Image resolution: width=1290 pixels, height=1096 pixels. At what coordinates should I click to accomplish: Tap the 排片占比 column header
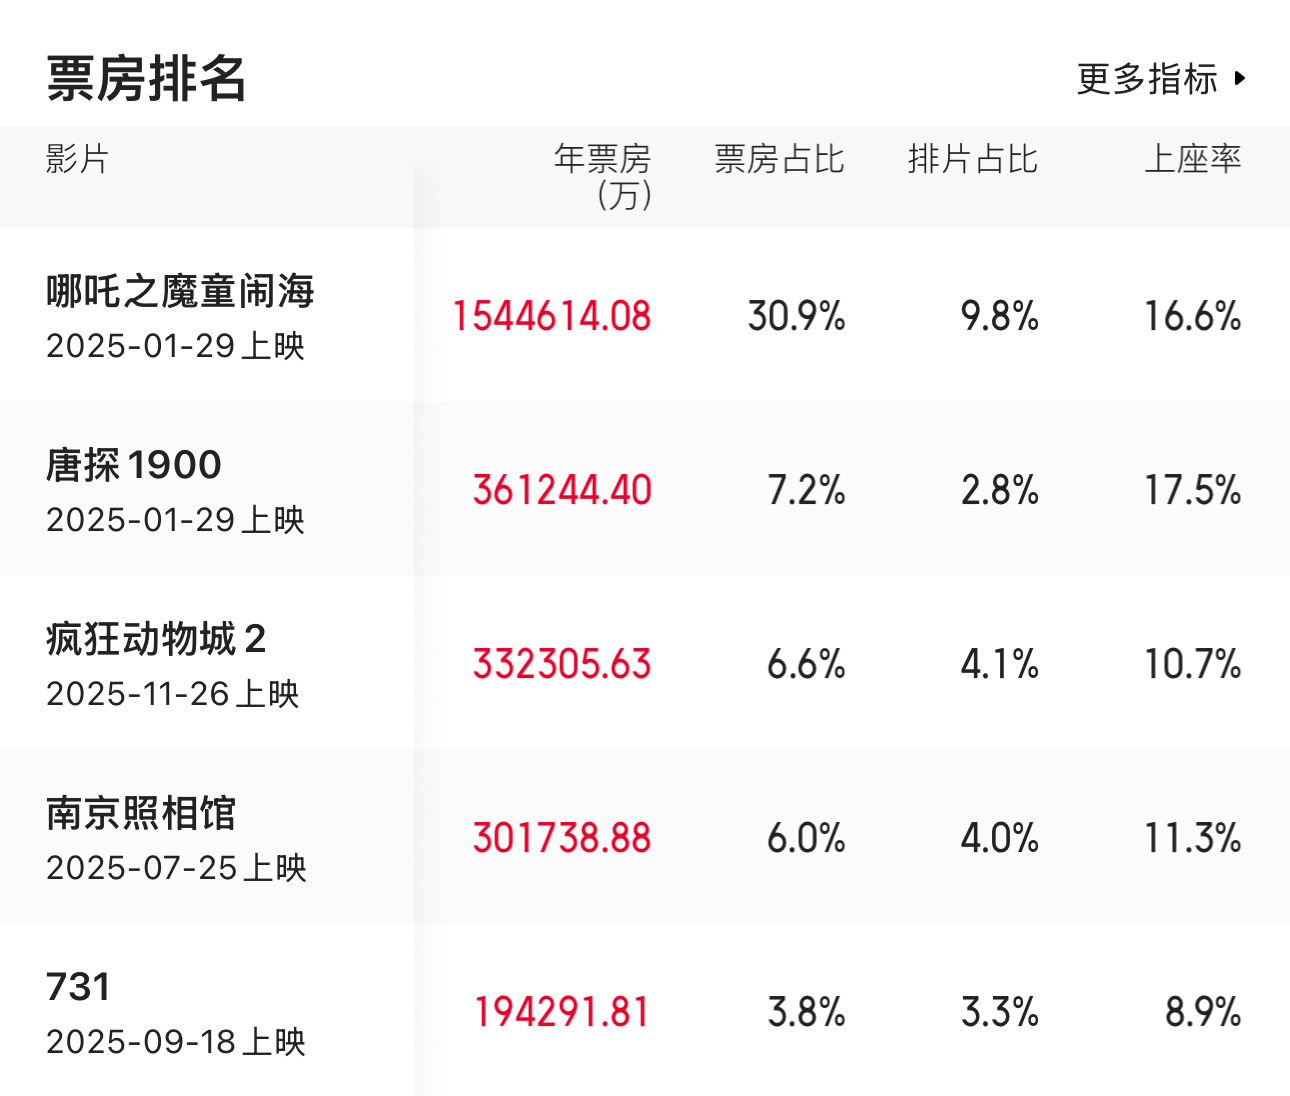tap(972, 159)
